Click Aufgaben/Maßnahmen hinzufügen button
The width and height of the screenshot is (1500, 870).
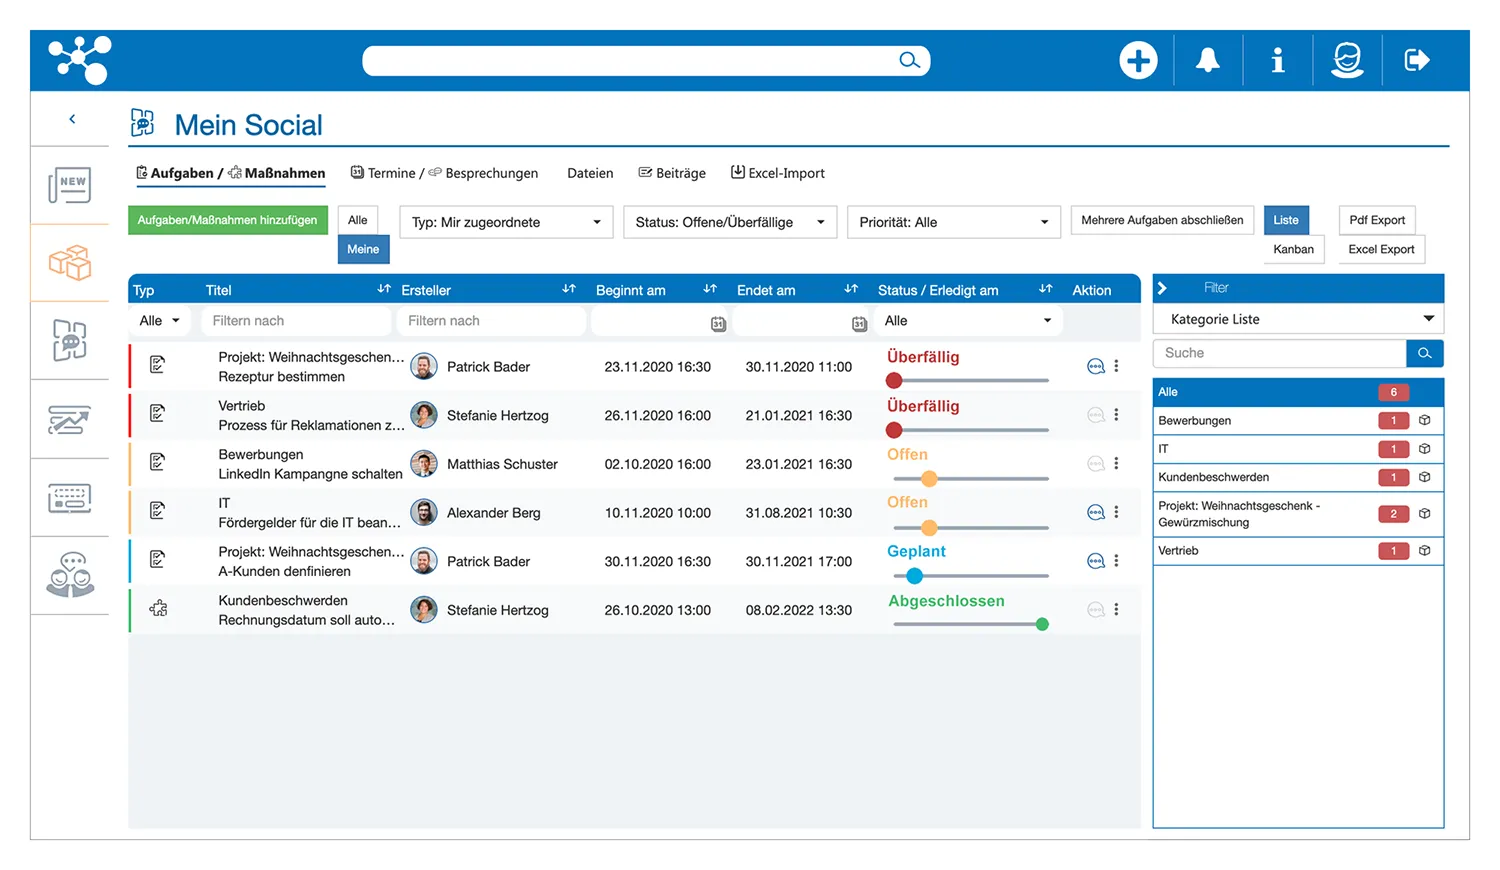point(227,220)
